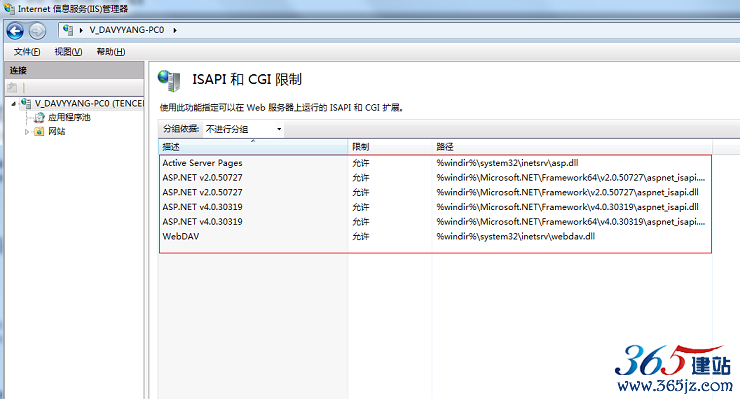Open breadcrumb arrow after V_DAVYYANG-PC0
This screenshot has width=740, height=399.
(x=175, y=30)
